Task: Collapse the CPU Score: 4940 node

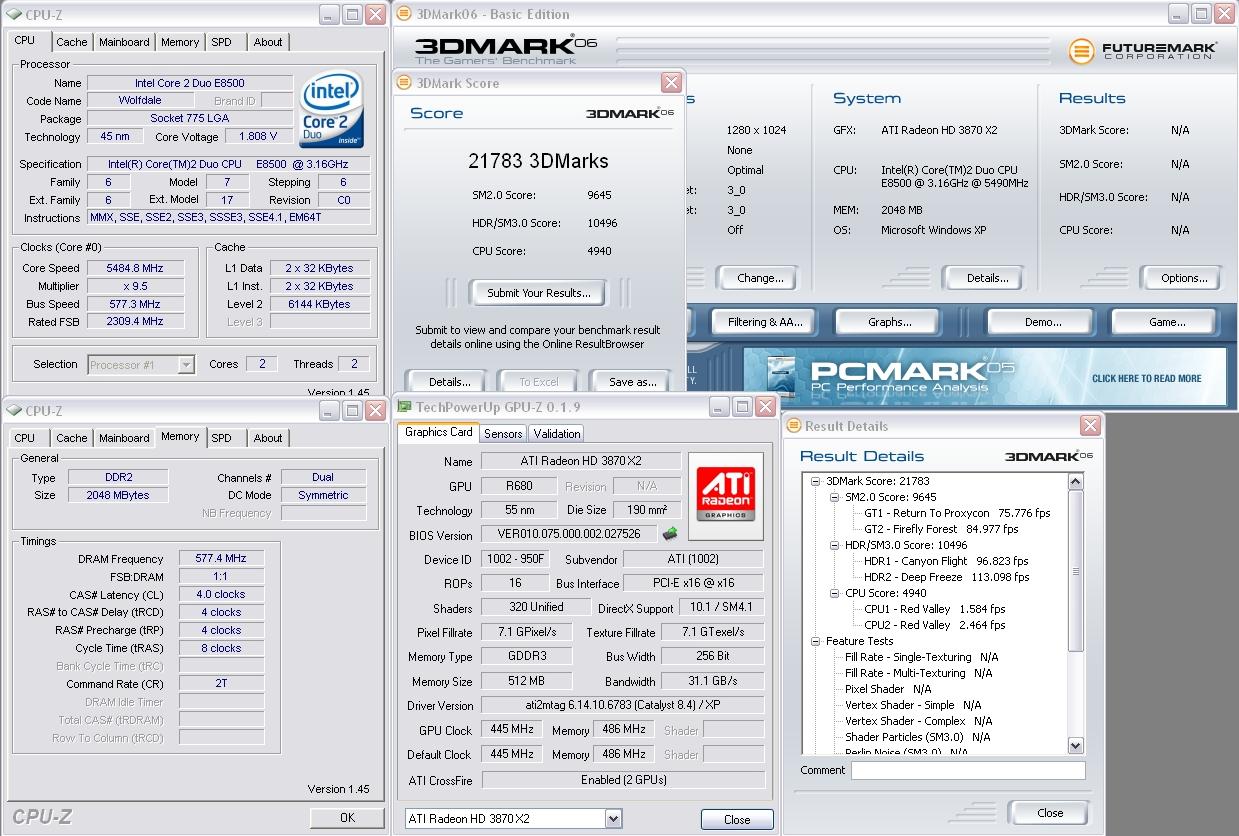Action: pos(835,593)
